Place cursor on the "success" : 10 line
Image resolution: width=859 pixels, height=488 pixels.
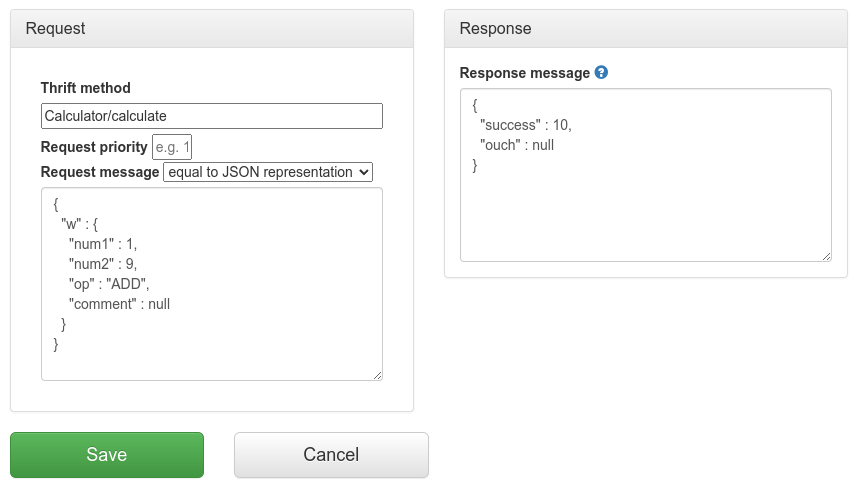(x=526, y=125)
